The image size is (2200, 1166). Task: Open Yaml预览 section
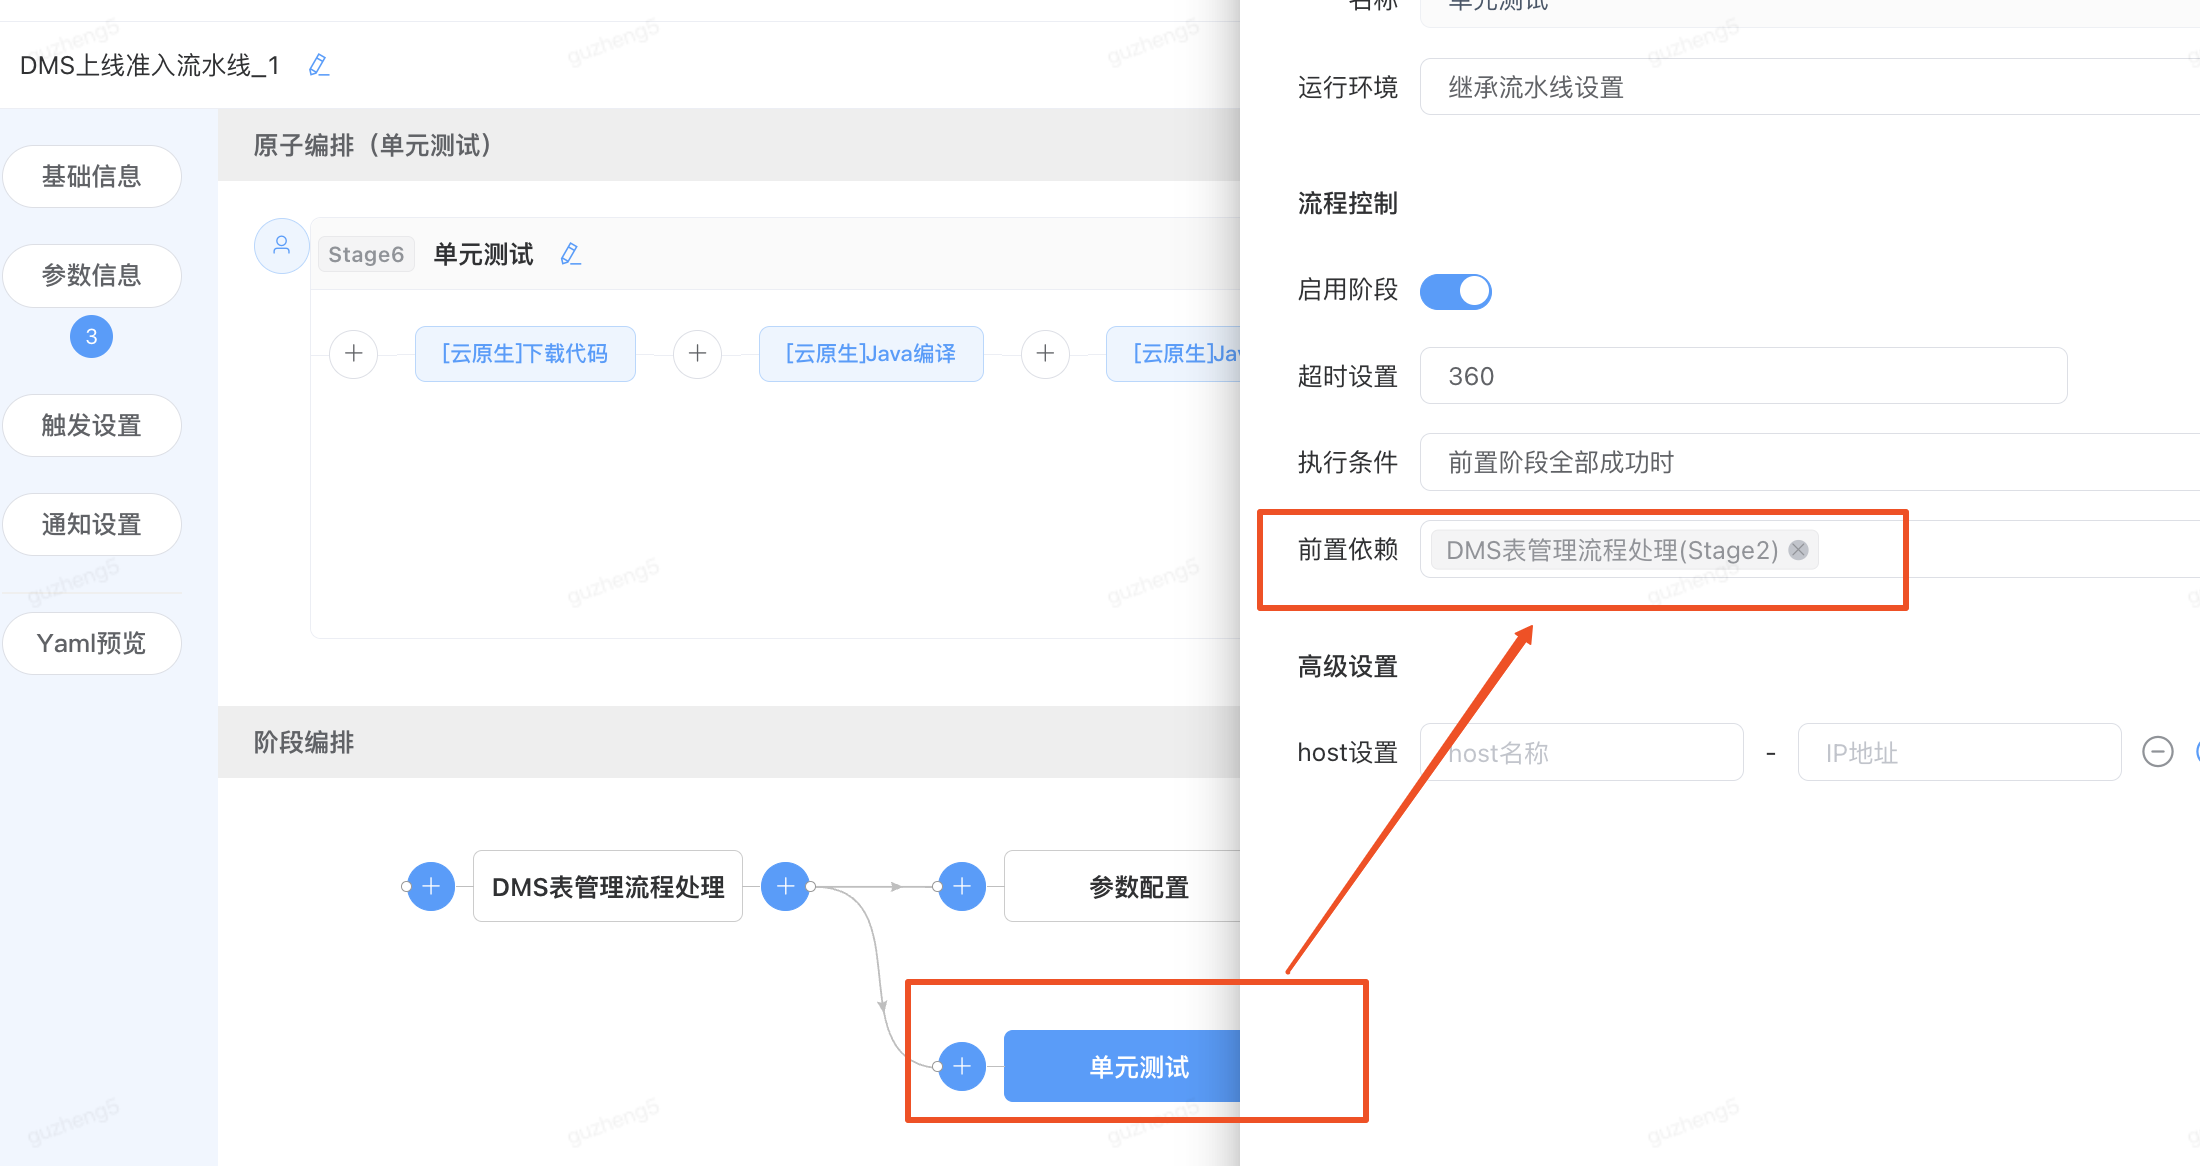[92, 643]
